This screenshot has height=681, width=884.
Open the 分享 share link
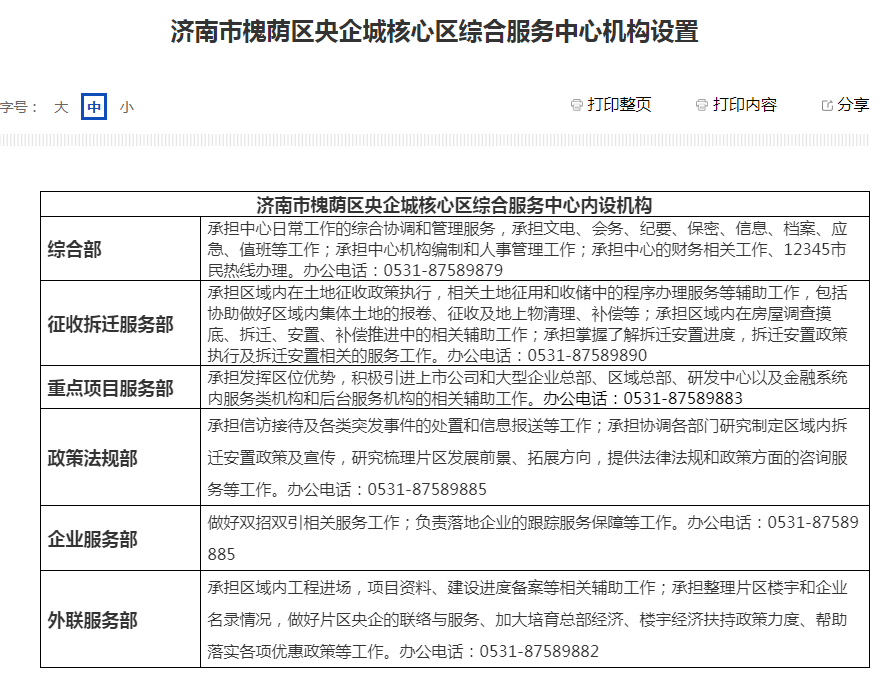coord(853,104)
